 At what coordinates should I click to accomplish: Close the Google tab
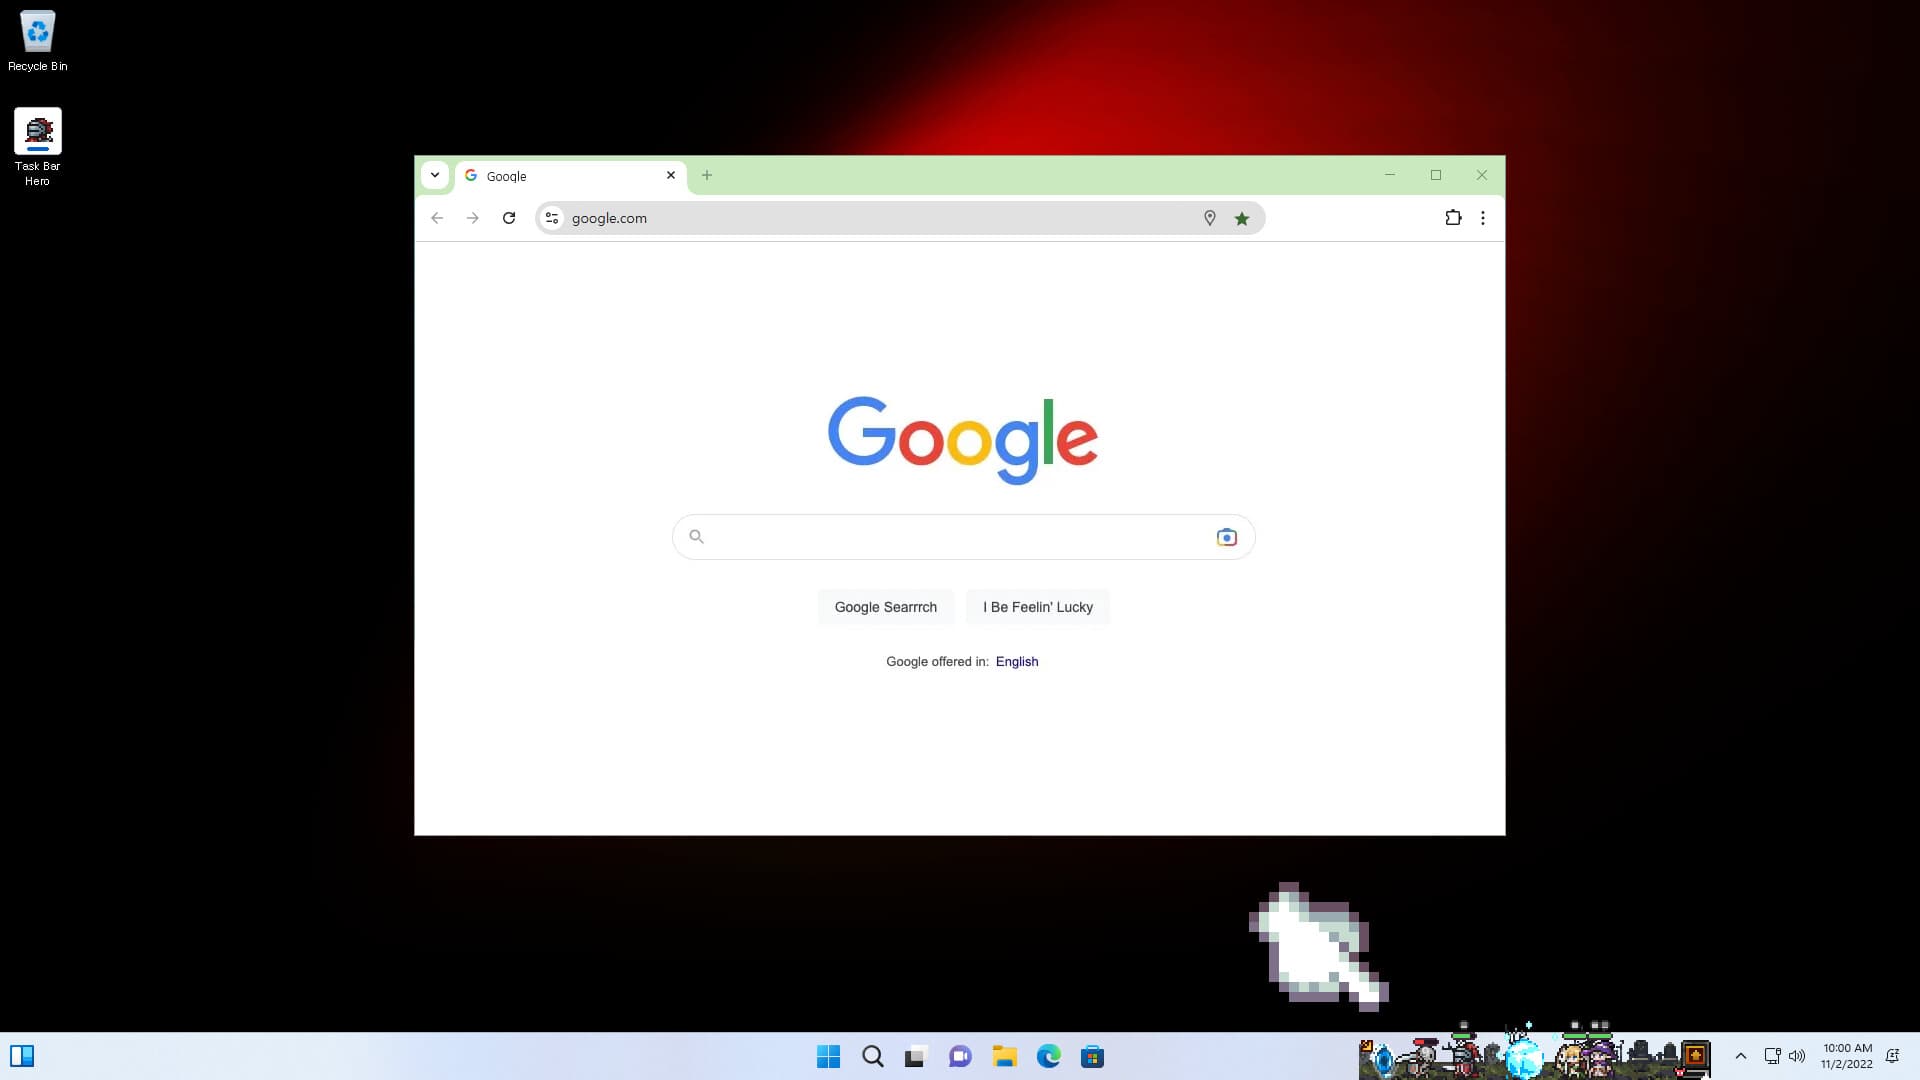pos(671,175)
